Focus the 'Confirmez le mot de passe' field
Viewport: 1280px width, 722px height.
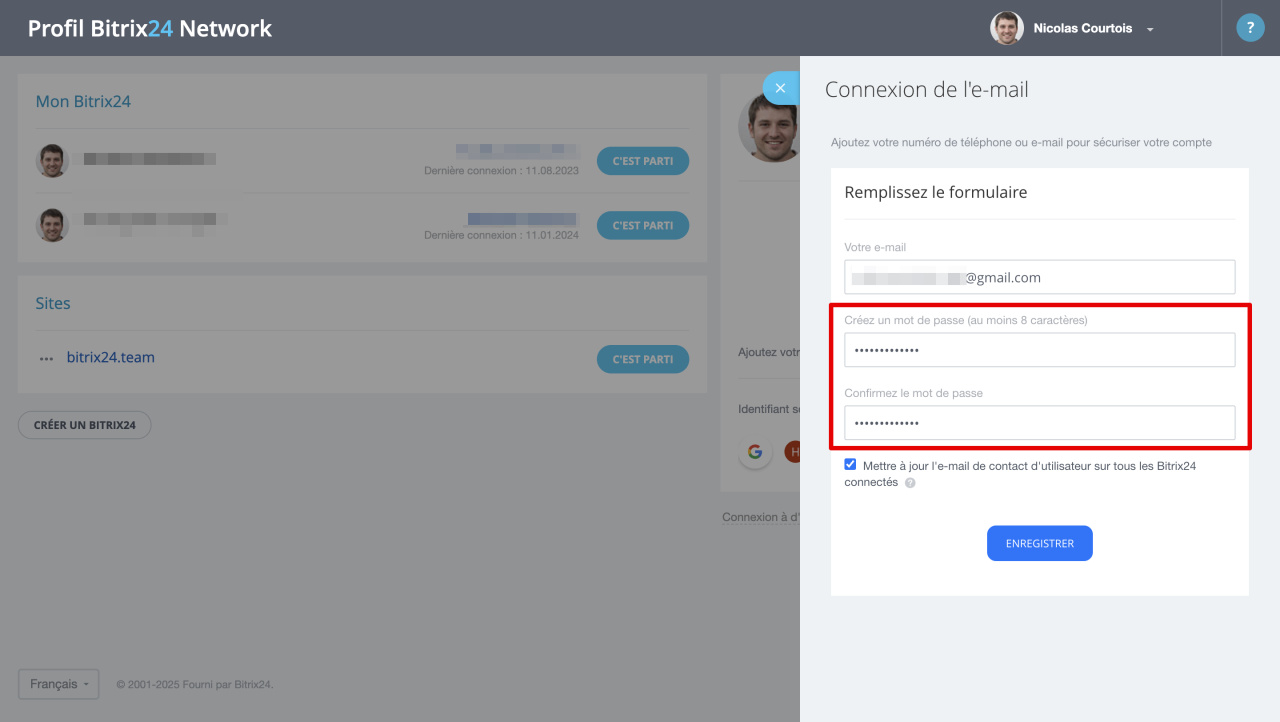click(1039, 422)
